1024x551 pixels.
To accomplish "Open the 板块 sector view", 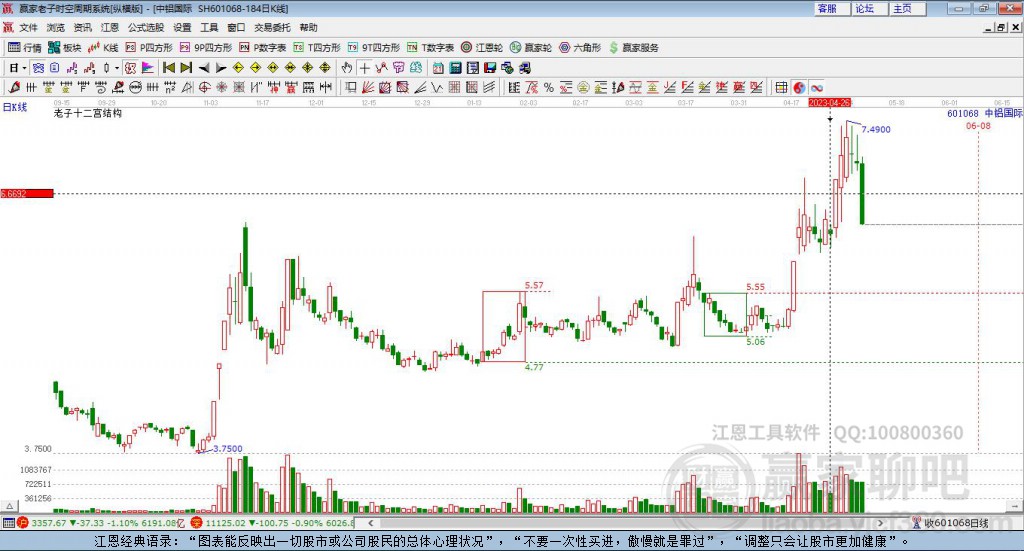I will pyautogui.click(x=64, y=48).
